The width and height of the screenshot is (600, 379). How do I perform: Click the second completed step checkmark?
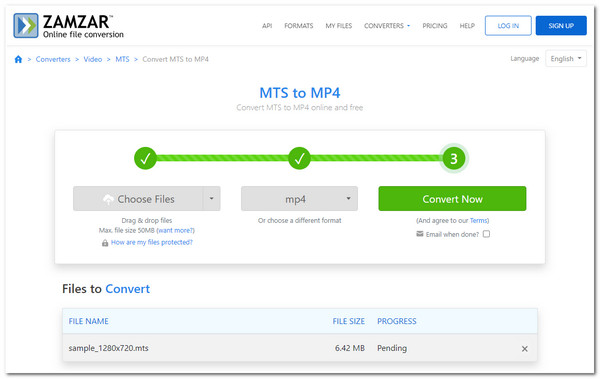299,158
